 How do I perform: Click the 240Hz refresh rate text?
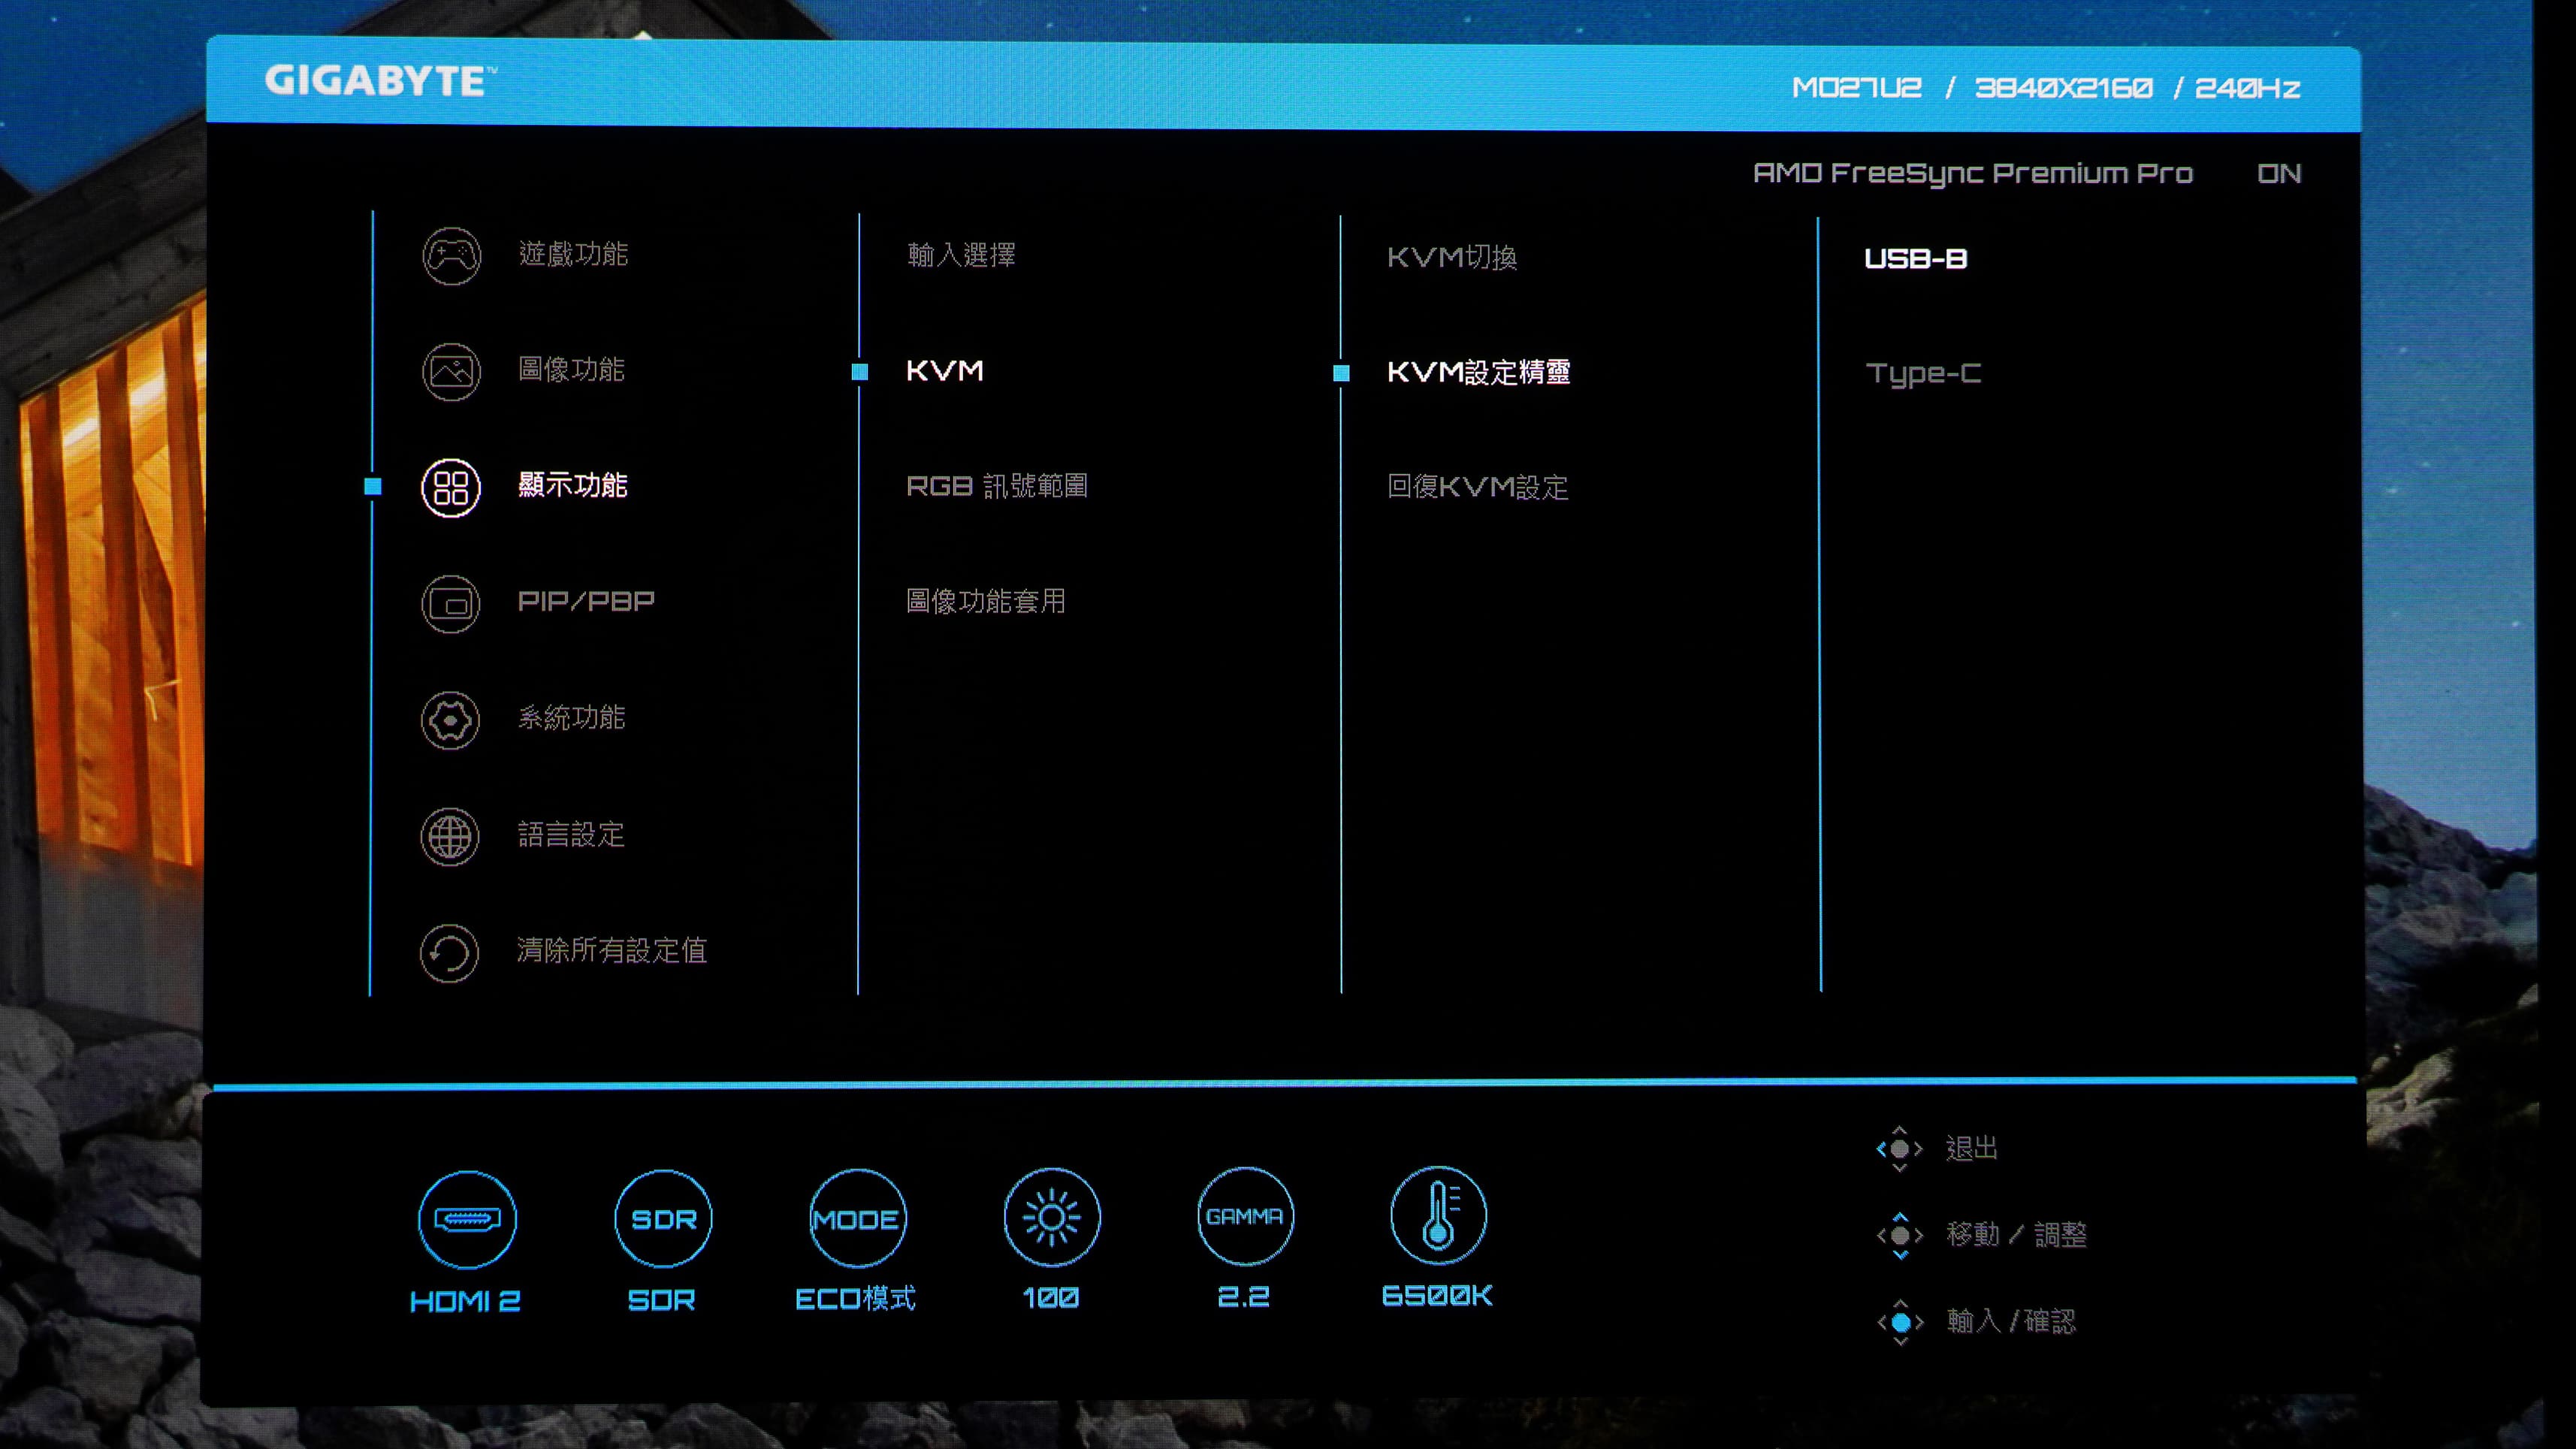[x=2247, y=89]
